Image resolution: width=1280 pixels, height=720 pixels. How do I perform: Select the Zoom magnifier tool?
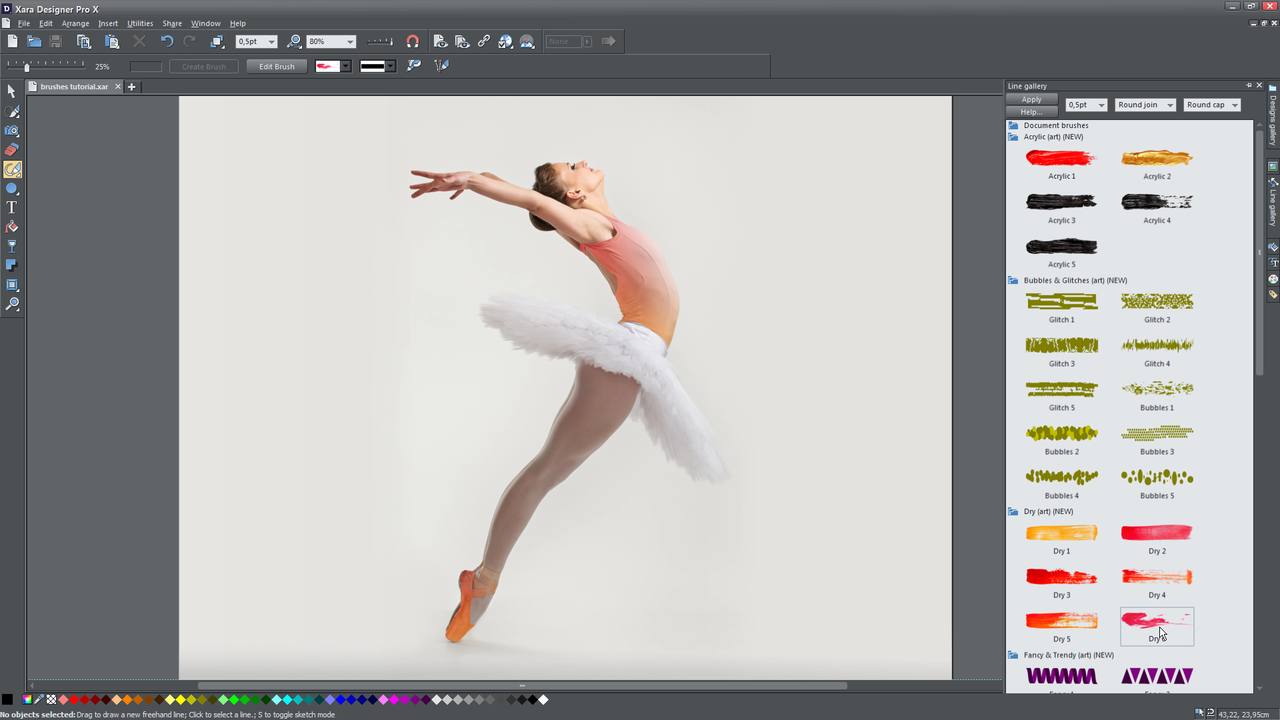pos(12,304)
